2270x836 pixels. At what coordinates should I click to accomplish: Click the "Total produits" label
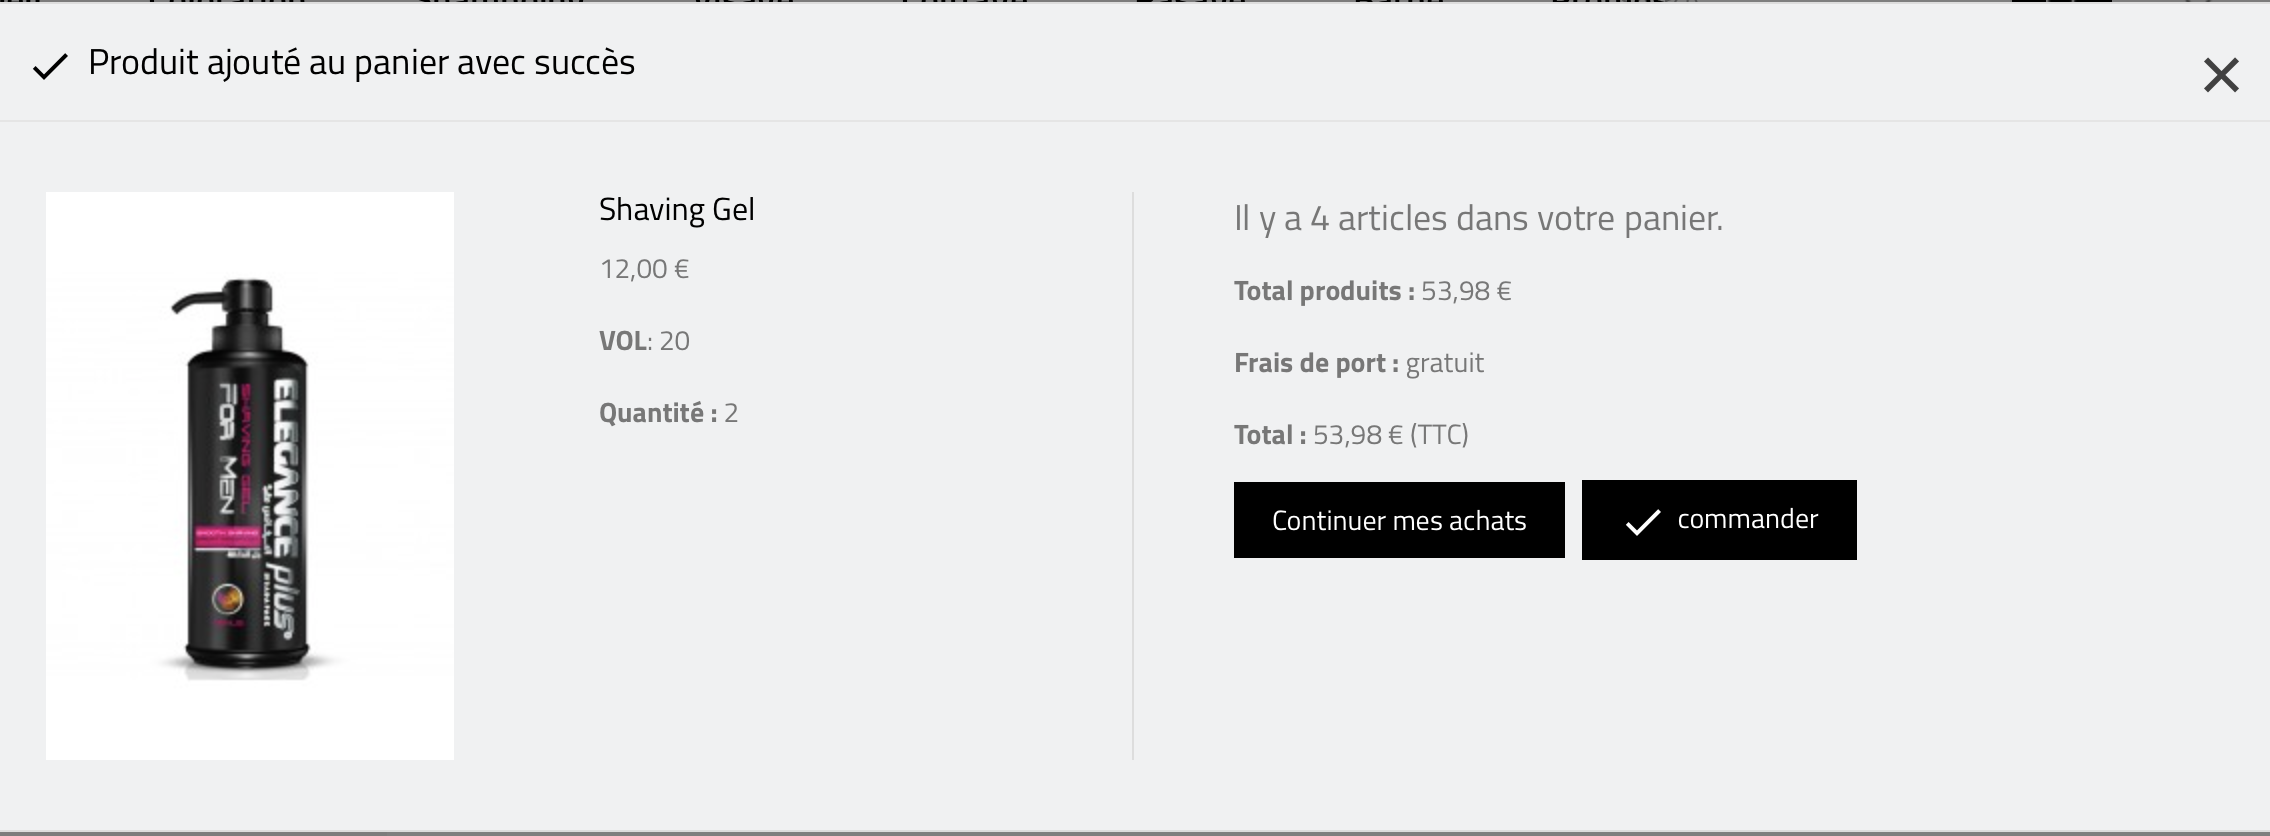(1323, 291)
